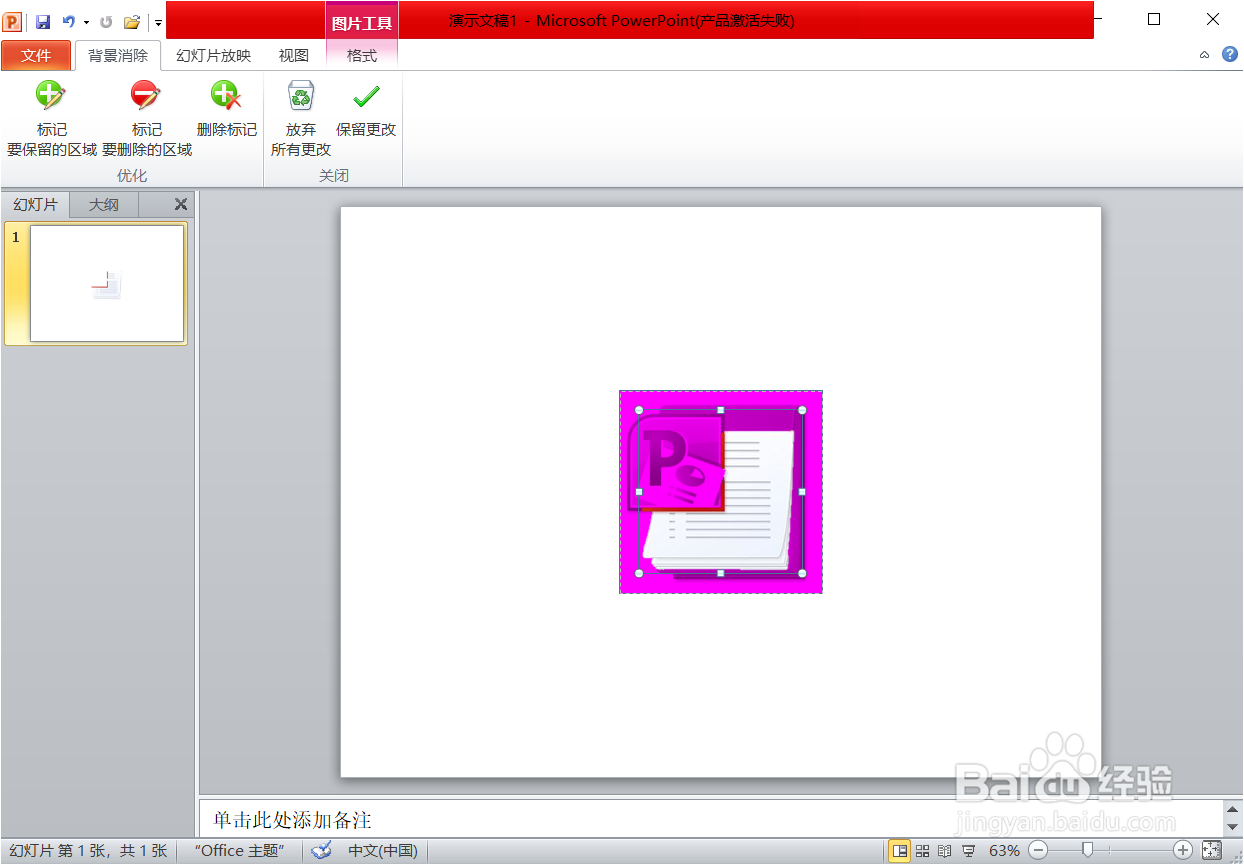The image size is (1244, 865).
Task: Click Mark Areas to Keep (标记要保留的区域)
Action: pos(52,119)
